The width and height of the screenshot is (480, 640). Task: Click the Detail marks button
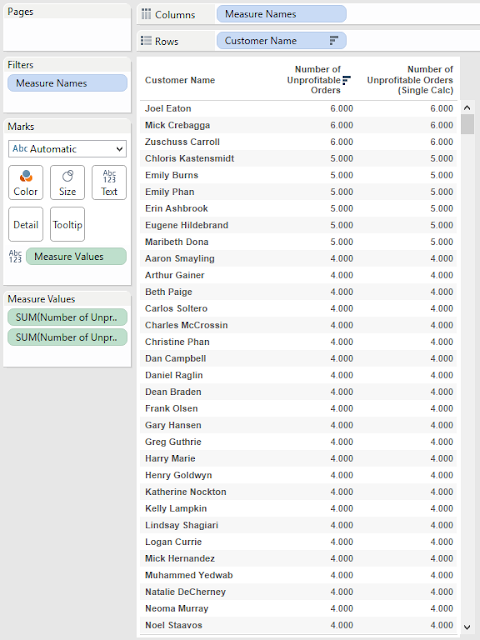tap(26, 224)
